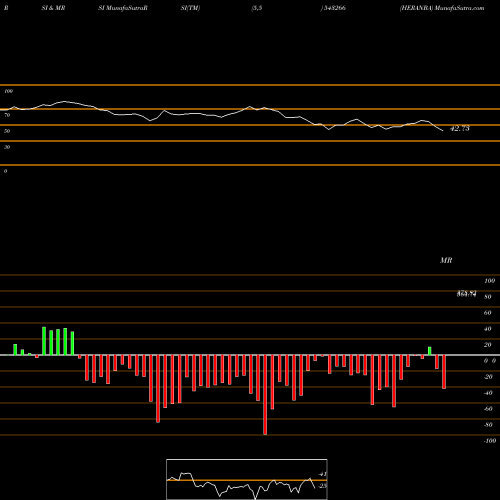Click the MR panel title label

pos(446,260)
